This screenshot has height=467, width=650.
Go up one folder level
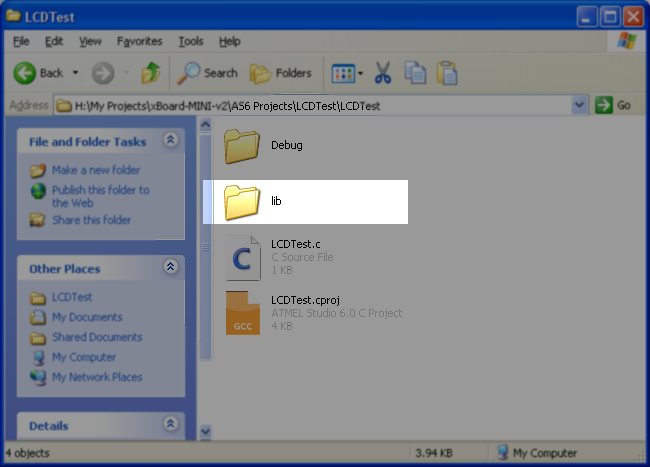150,73
